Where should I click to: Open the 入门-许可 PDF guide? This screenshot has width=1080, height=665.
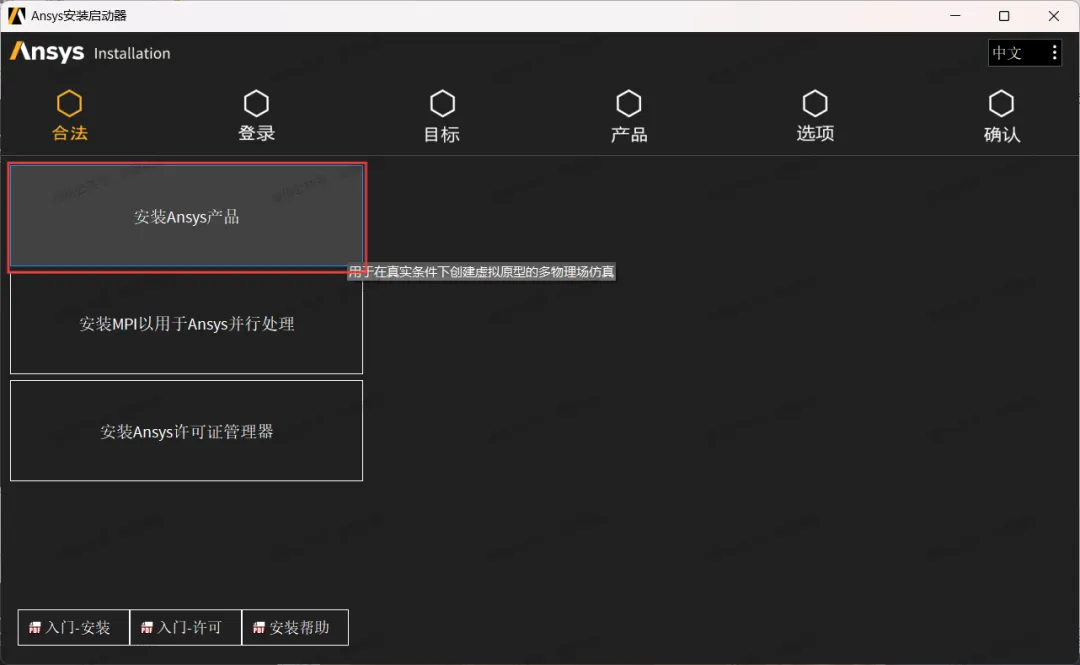[185, 627]
